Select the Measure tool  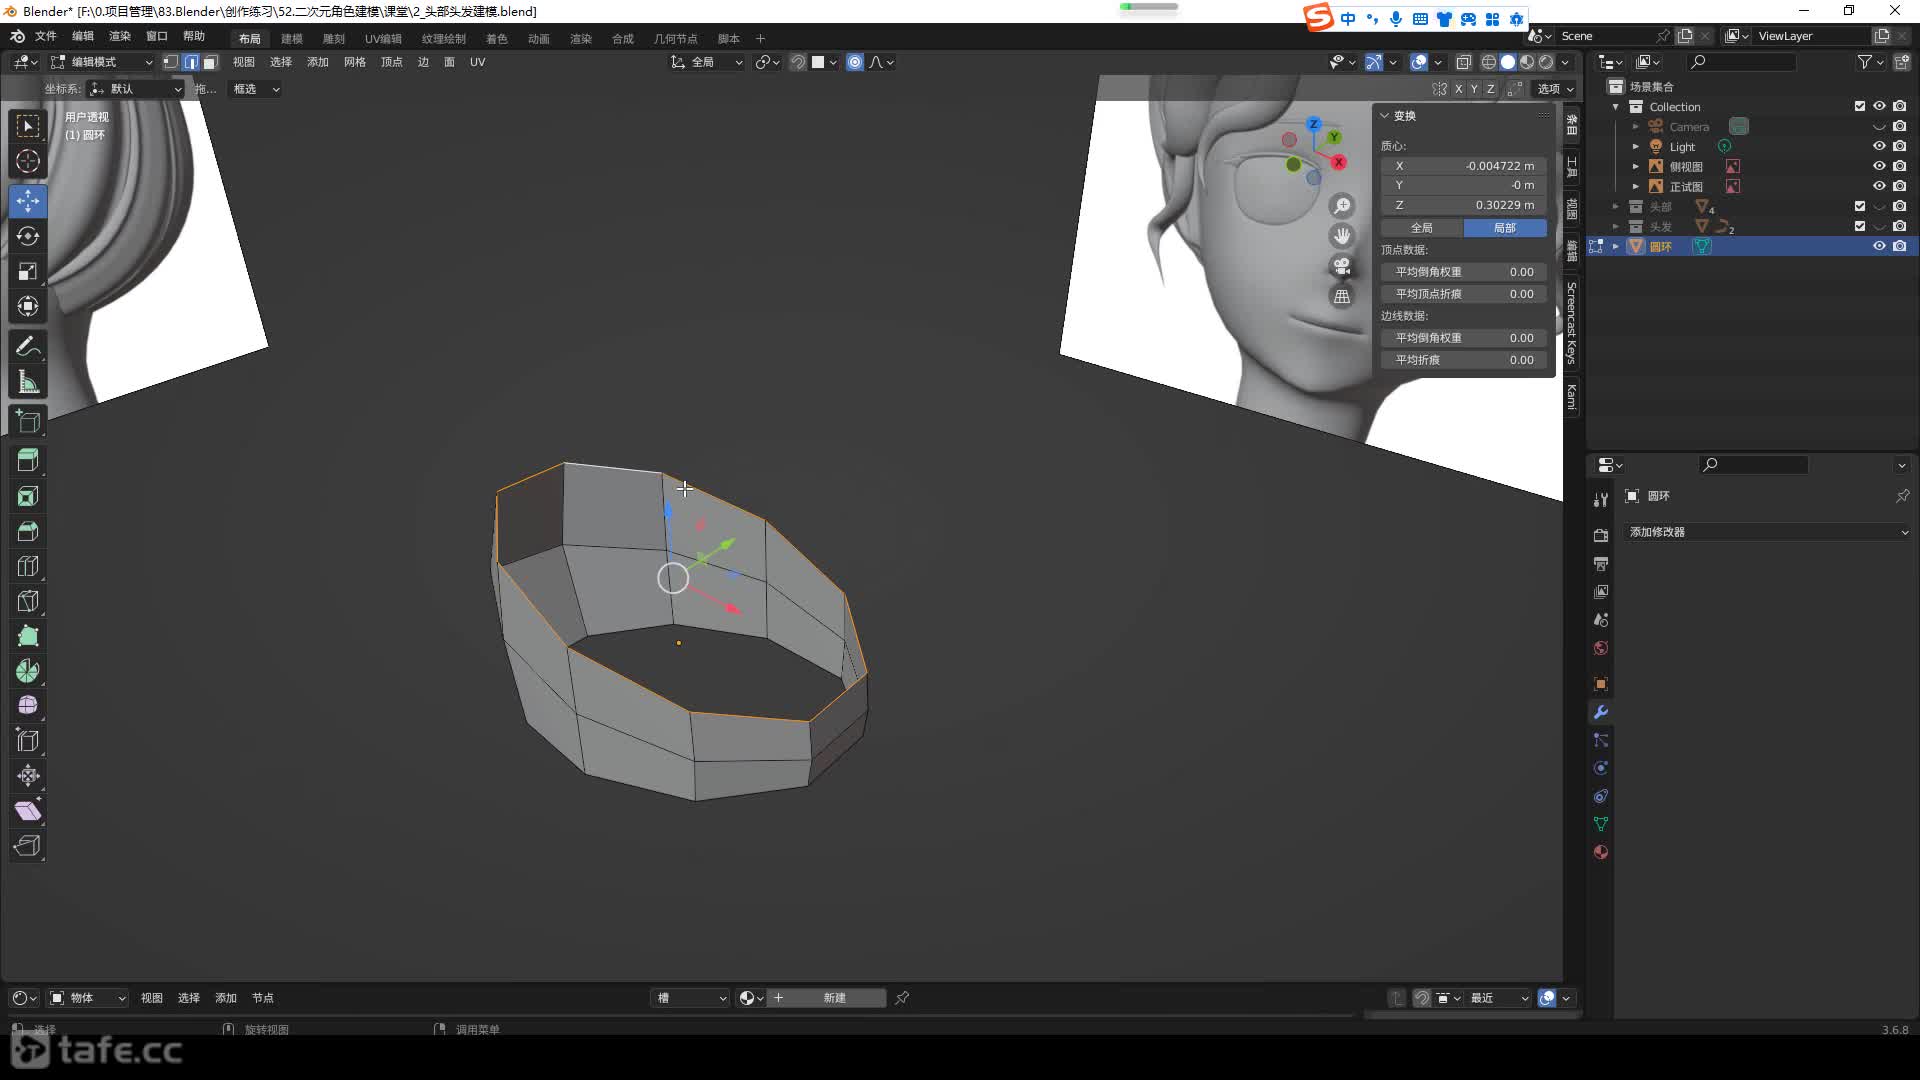(x=28, y=381)
